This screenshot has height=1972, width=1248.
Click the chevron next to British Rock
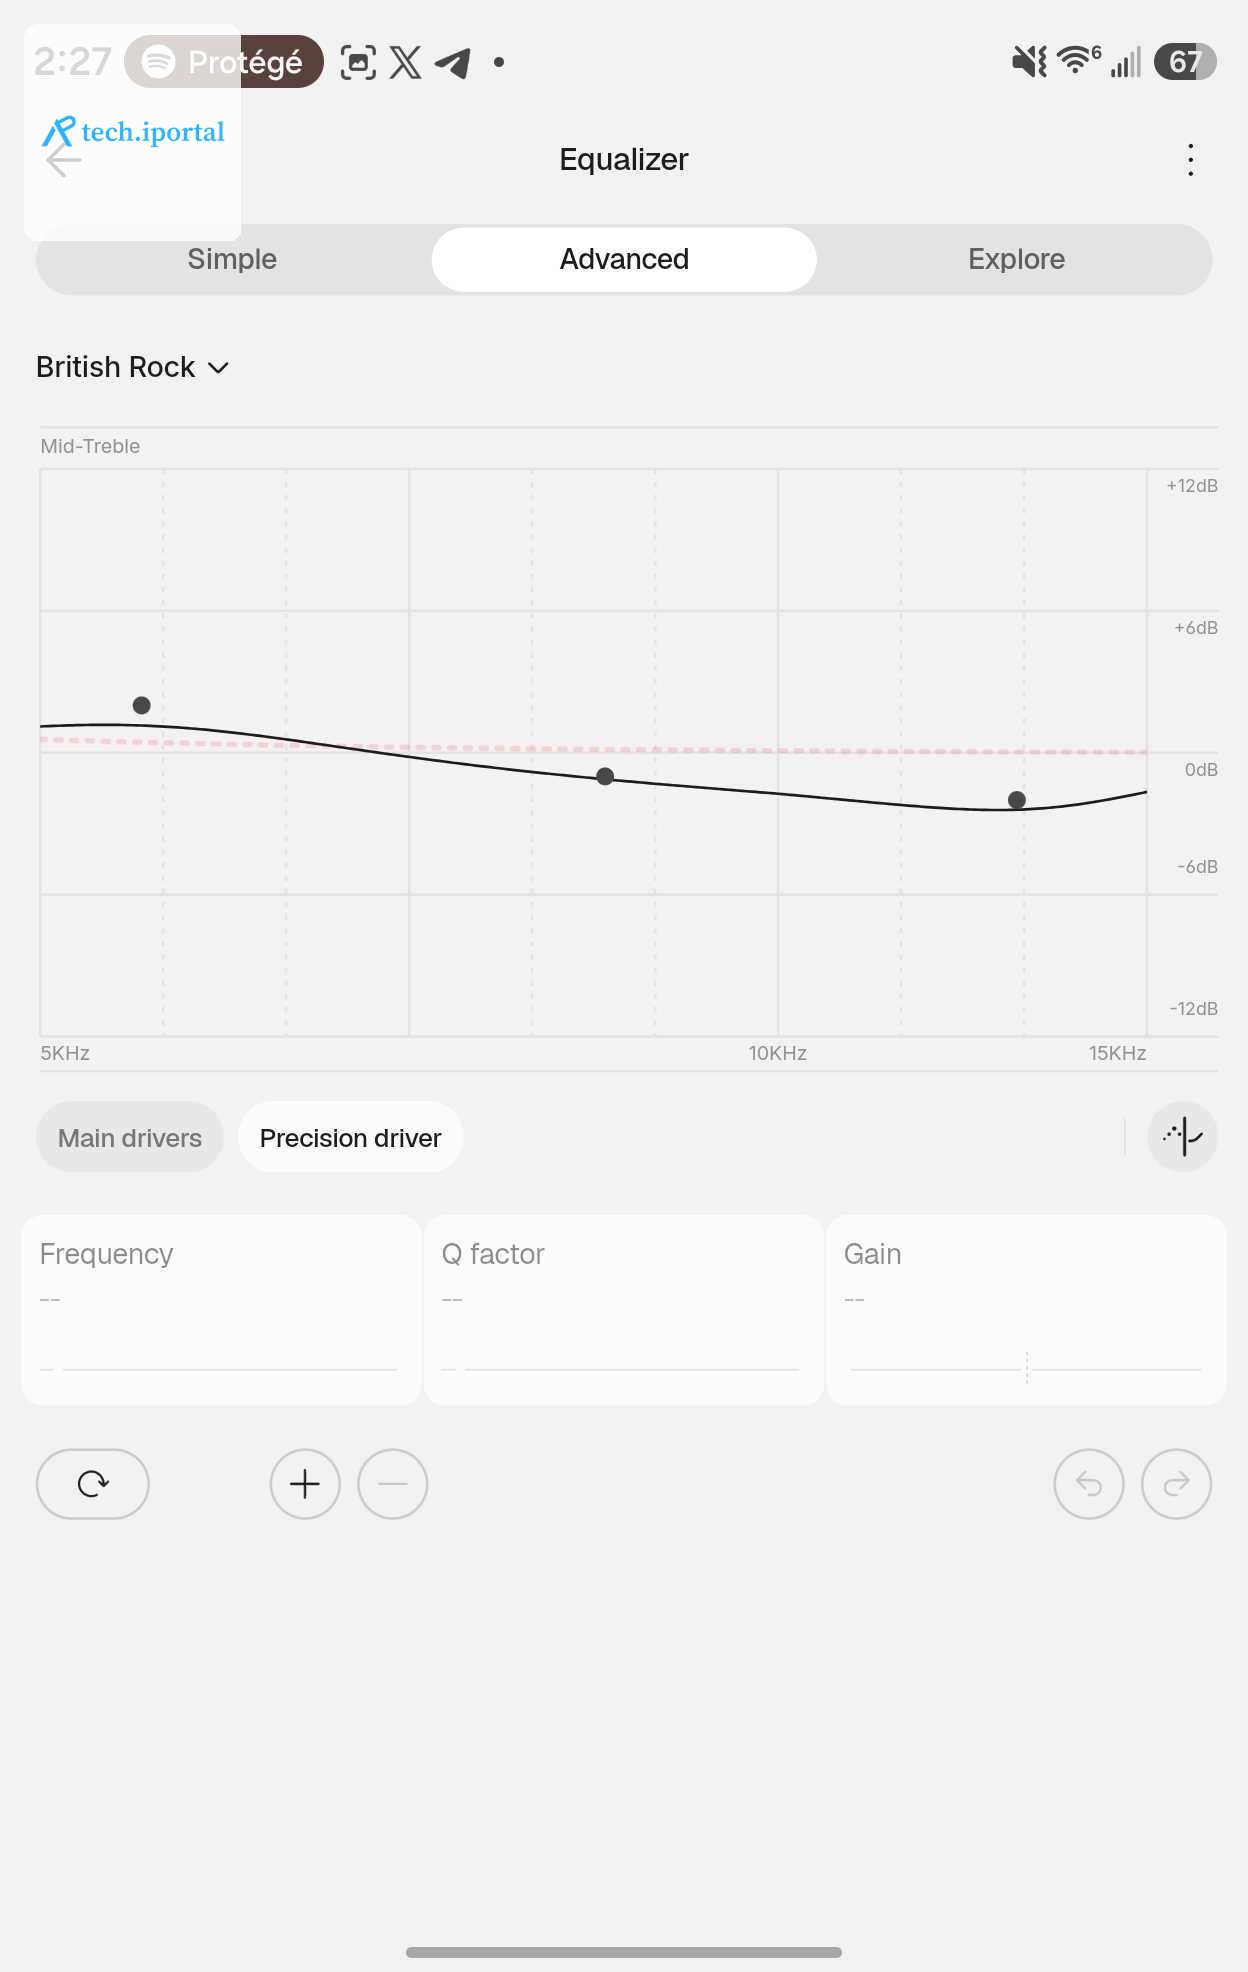coord(219,368)
